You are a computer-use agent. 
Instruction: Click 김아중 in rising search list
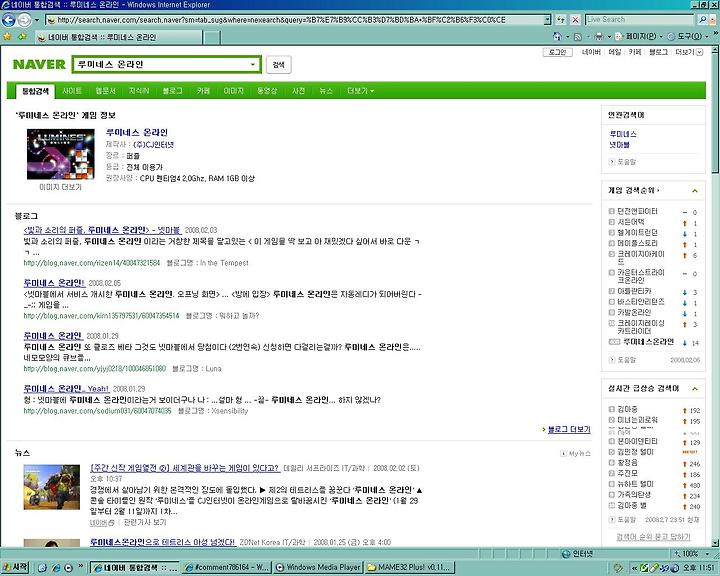[x=627, y=409]
